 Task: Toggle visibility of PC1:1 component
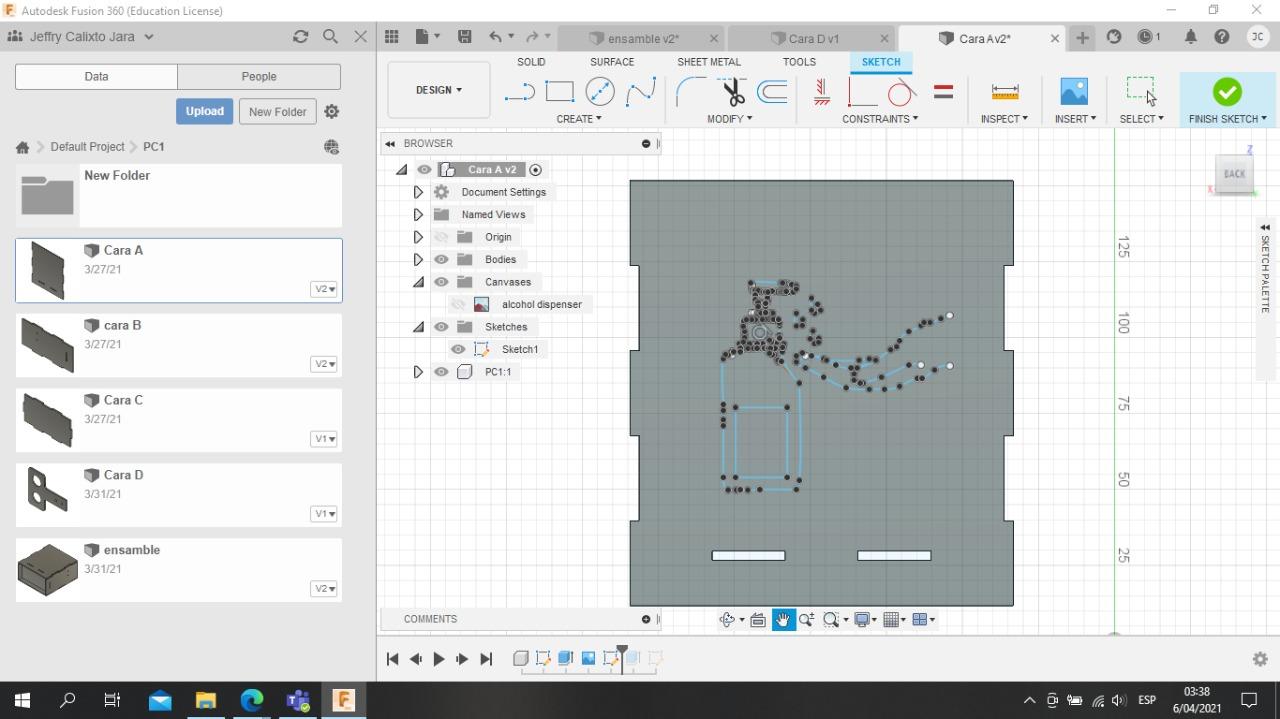(441, 372)
